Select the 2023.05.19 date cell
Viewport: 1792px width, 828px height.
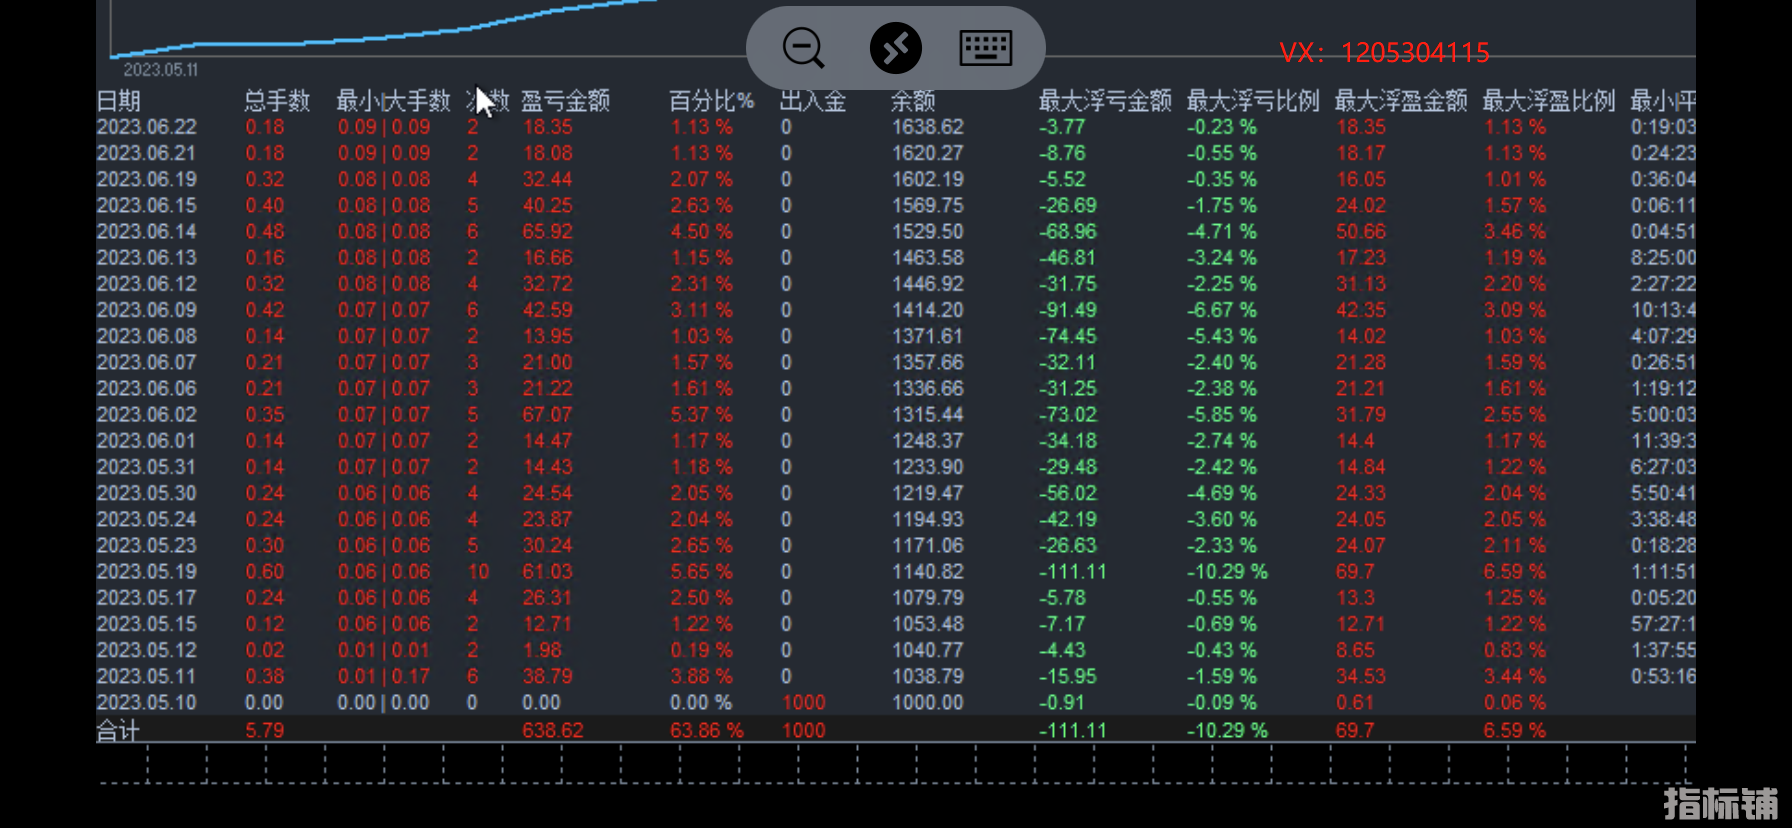(146, 572)
